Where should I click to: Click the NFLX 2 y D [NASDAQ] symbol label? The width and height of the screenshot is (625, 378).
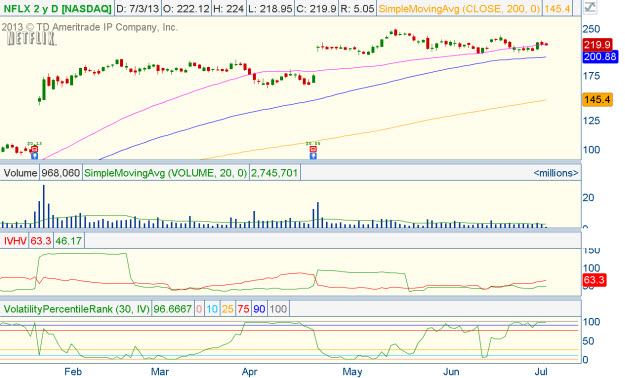[x=57, y=8]
